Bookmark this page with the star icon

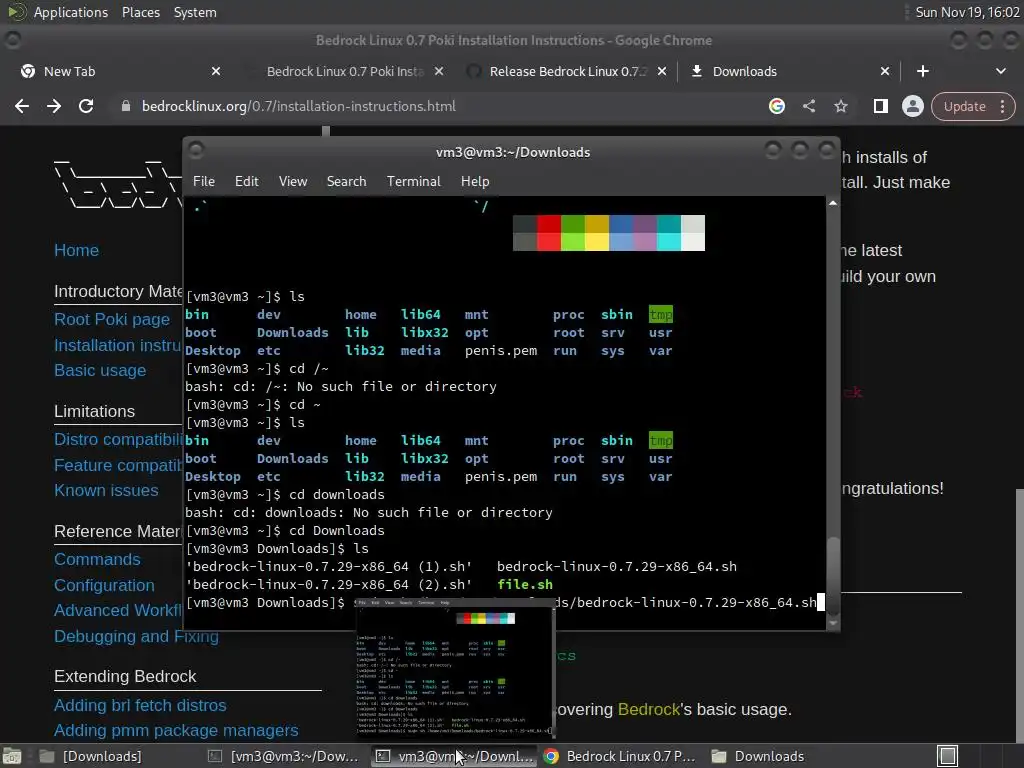point(841,106)
